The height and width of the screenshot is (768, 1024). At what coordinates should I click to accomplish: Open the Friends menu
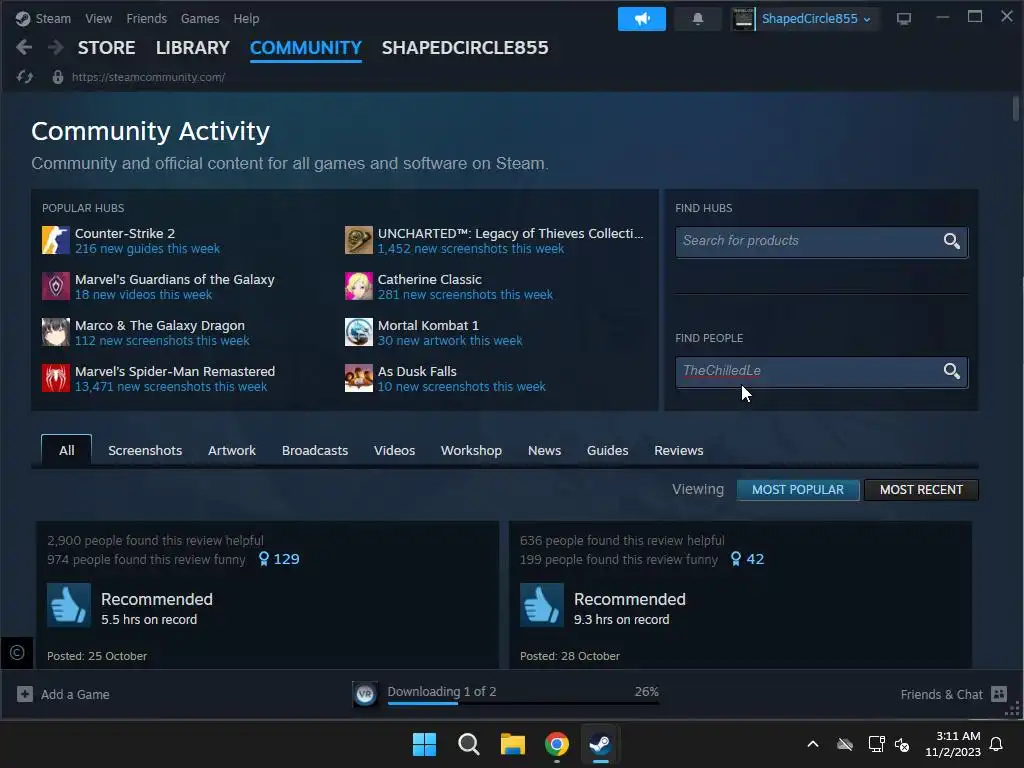[146, 19]
